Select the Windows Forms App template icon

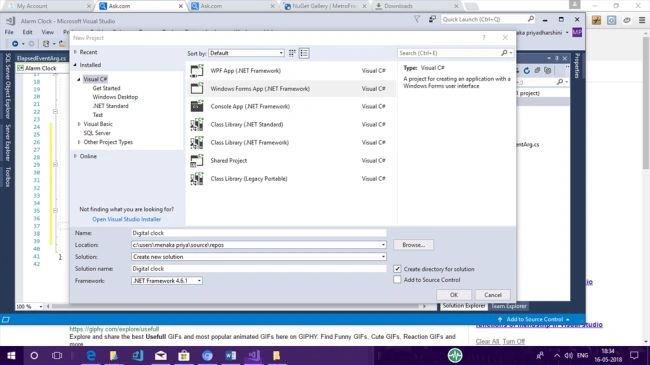click(197, 89)
